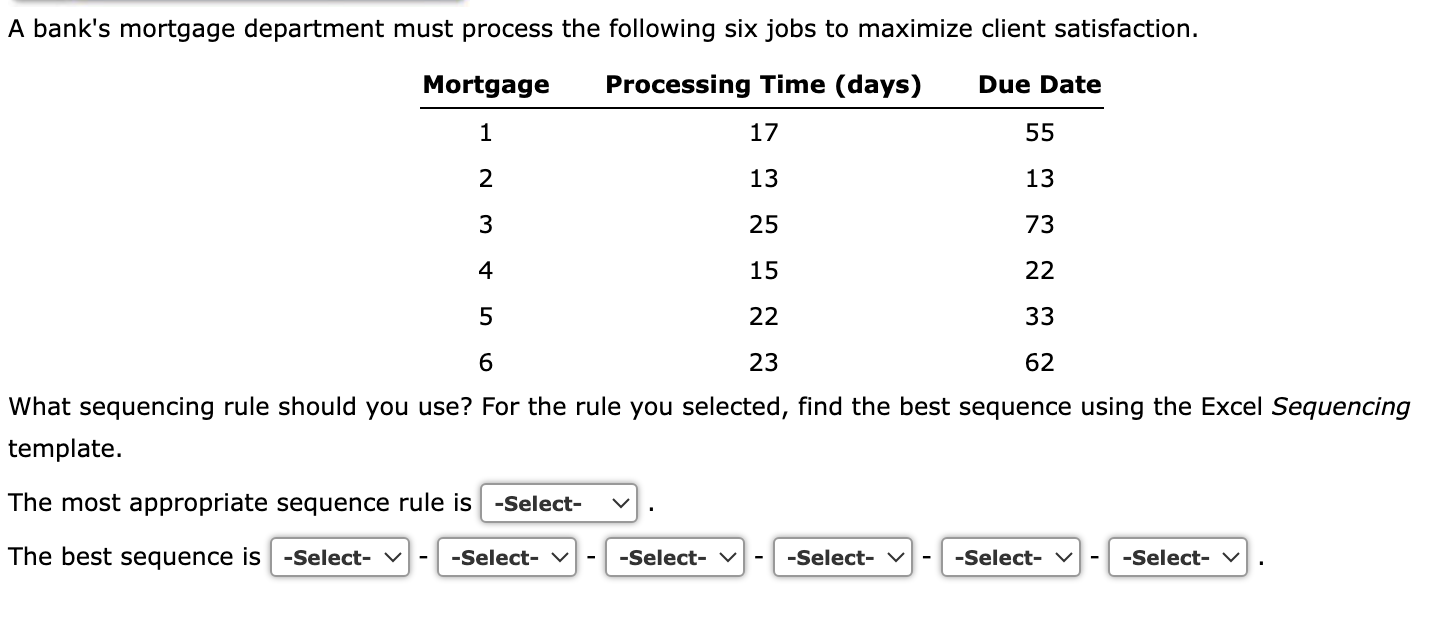Open the third best sequence dropdown
Viewport: 1438px width, 642px height.
675,557
